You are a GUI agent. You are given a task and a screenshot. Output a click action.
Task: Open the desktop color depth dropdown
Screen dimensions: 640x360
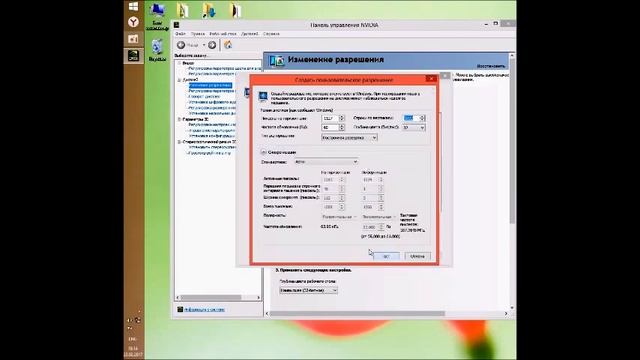click(309, 290)
